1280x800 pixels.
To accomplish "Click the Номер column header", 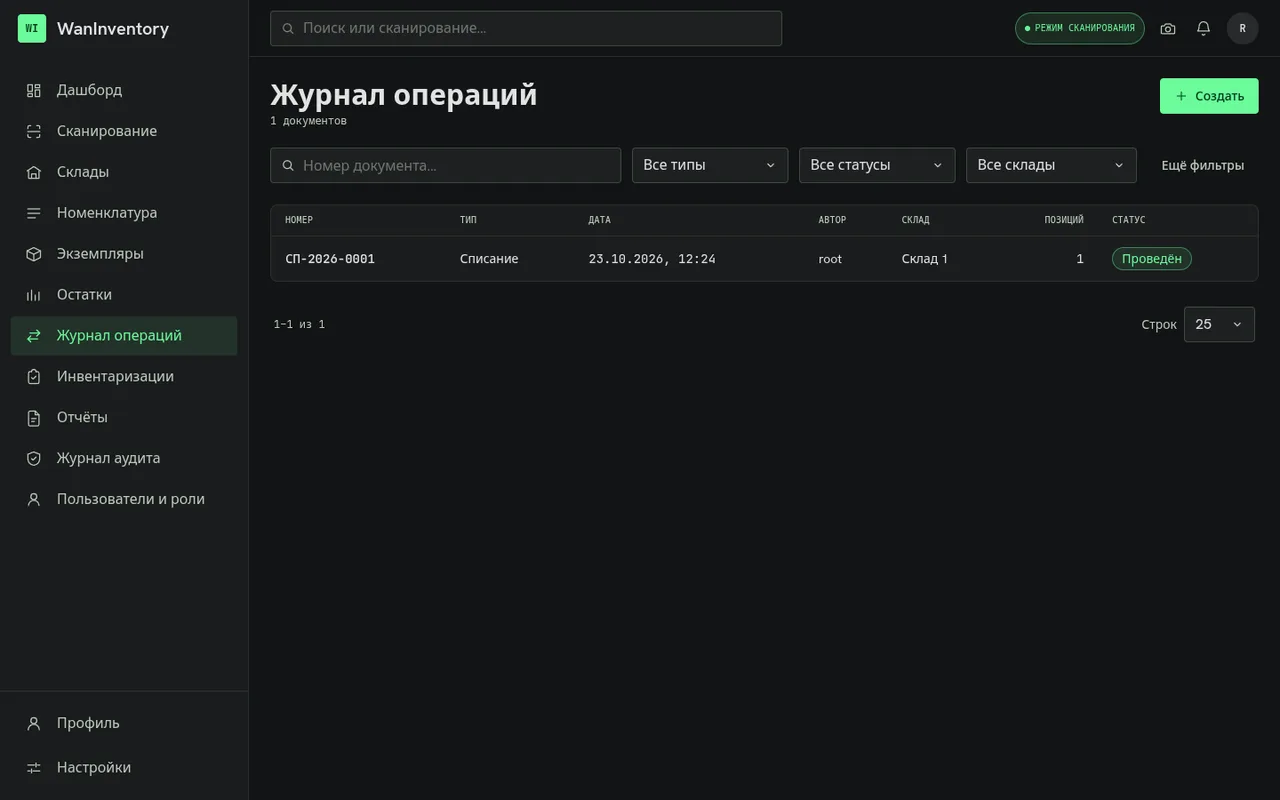I will 299,220.
